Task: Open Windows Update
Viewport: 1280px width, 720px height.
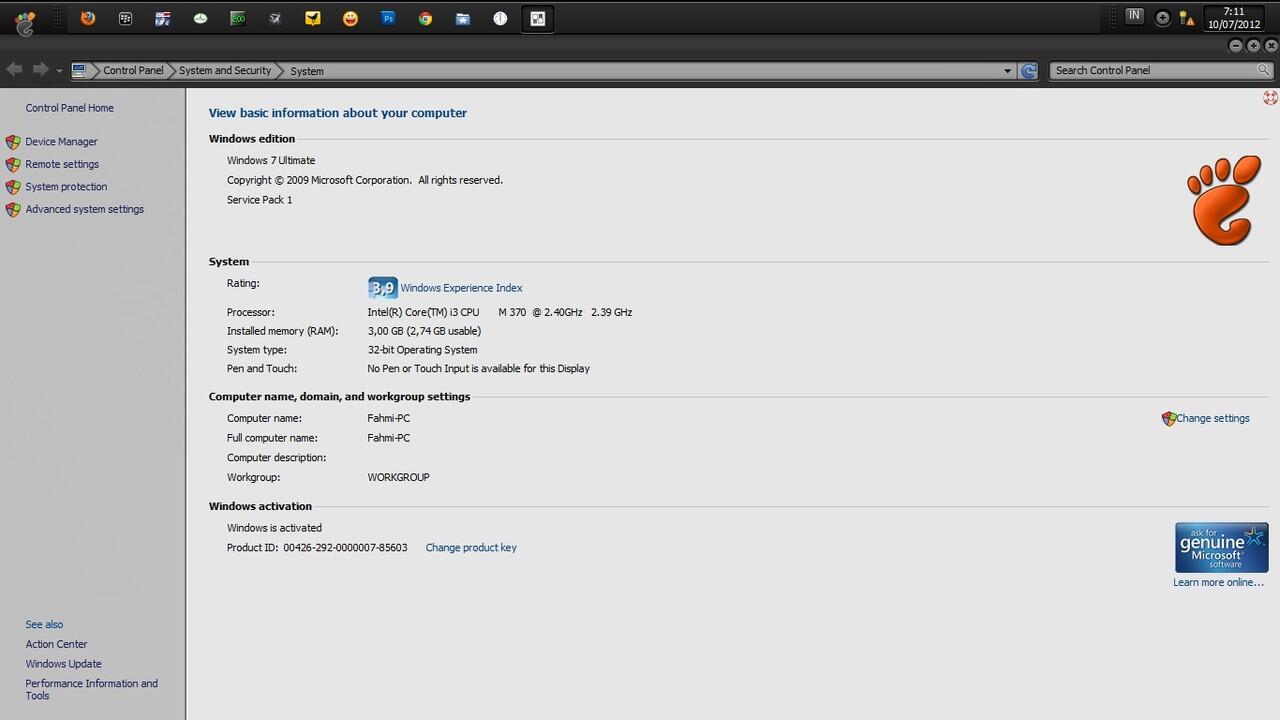Action: [63, 664]
